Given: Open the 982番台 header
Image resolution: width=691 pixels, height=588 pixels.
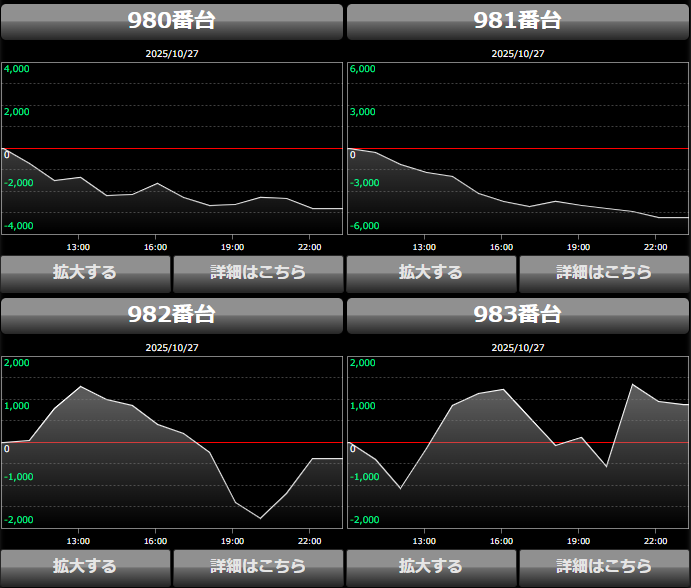Looking at the screenshot, I should pos(172,315).
